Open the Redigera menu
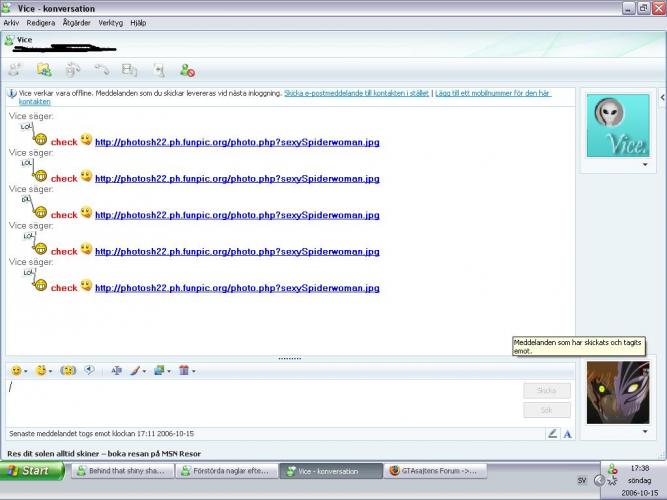Image resolution: width=667 pixels, height=500 pixels. [x=41, y=22]
